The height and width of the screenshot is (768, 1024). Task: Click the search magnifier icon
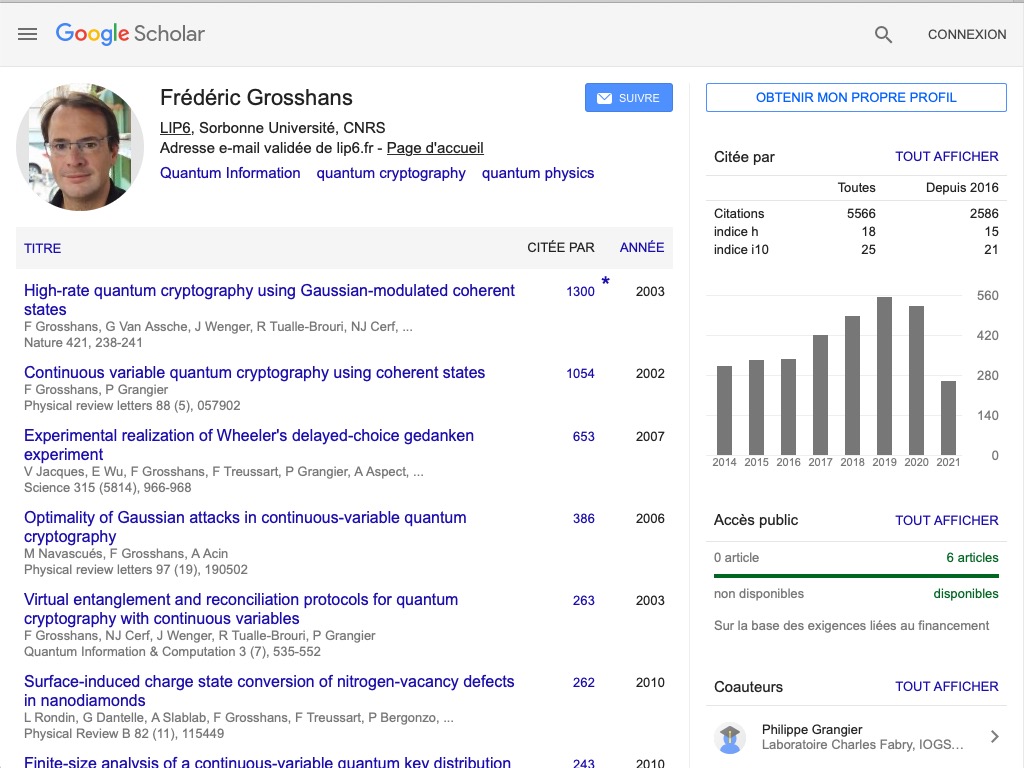coord(883,34)
